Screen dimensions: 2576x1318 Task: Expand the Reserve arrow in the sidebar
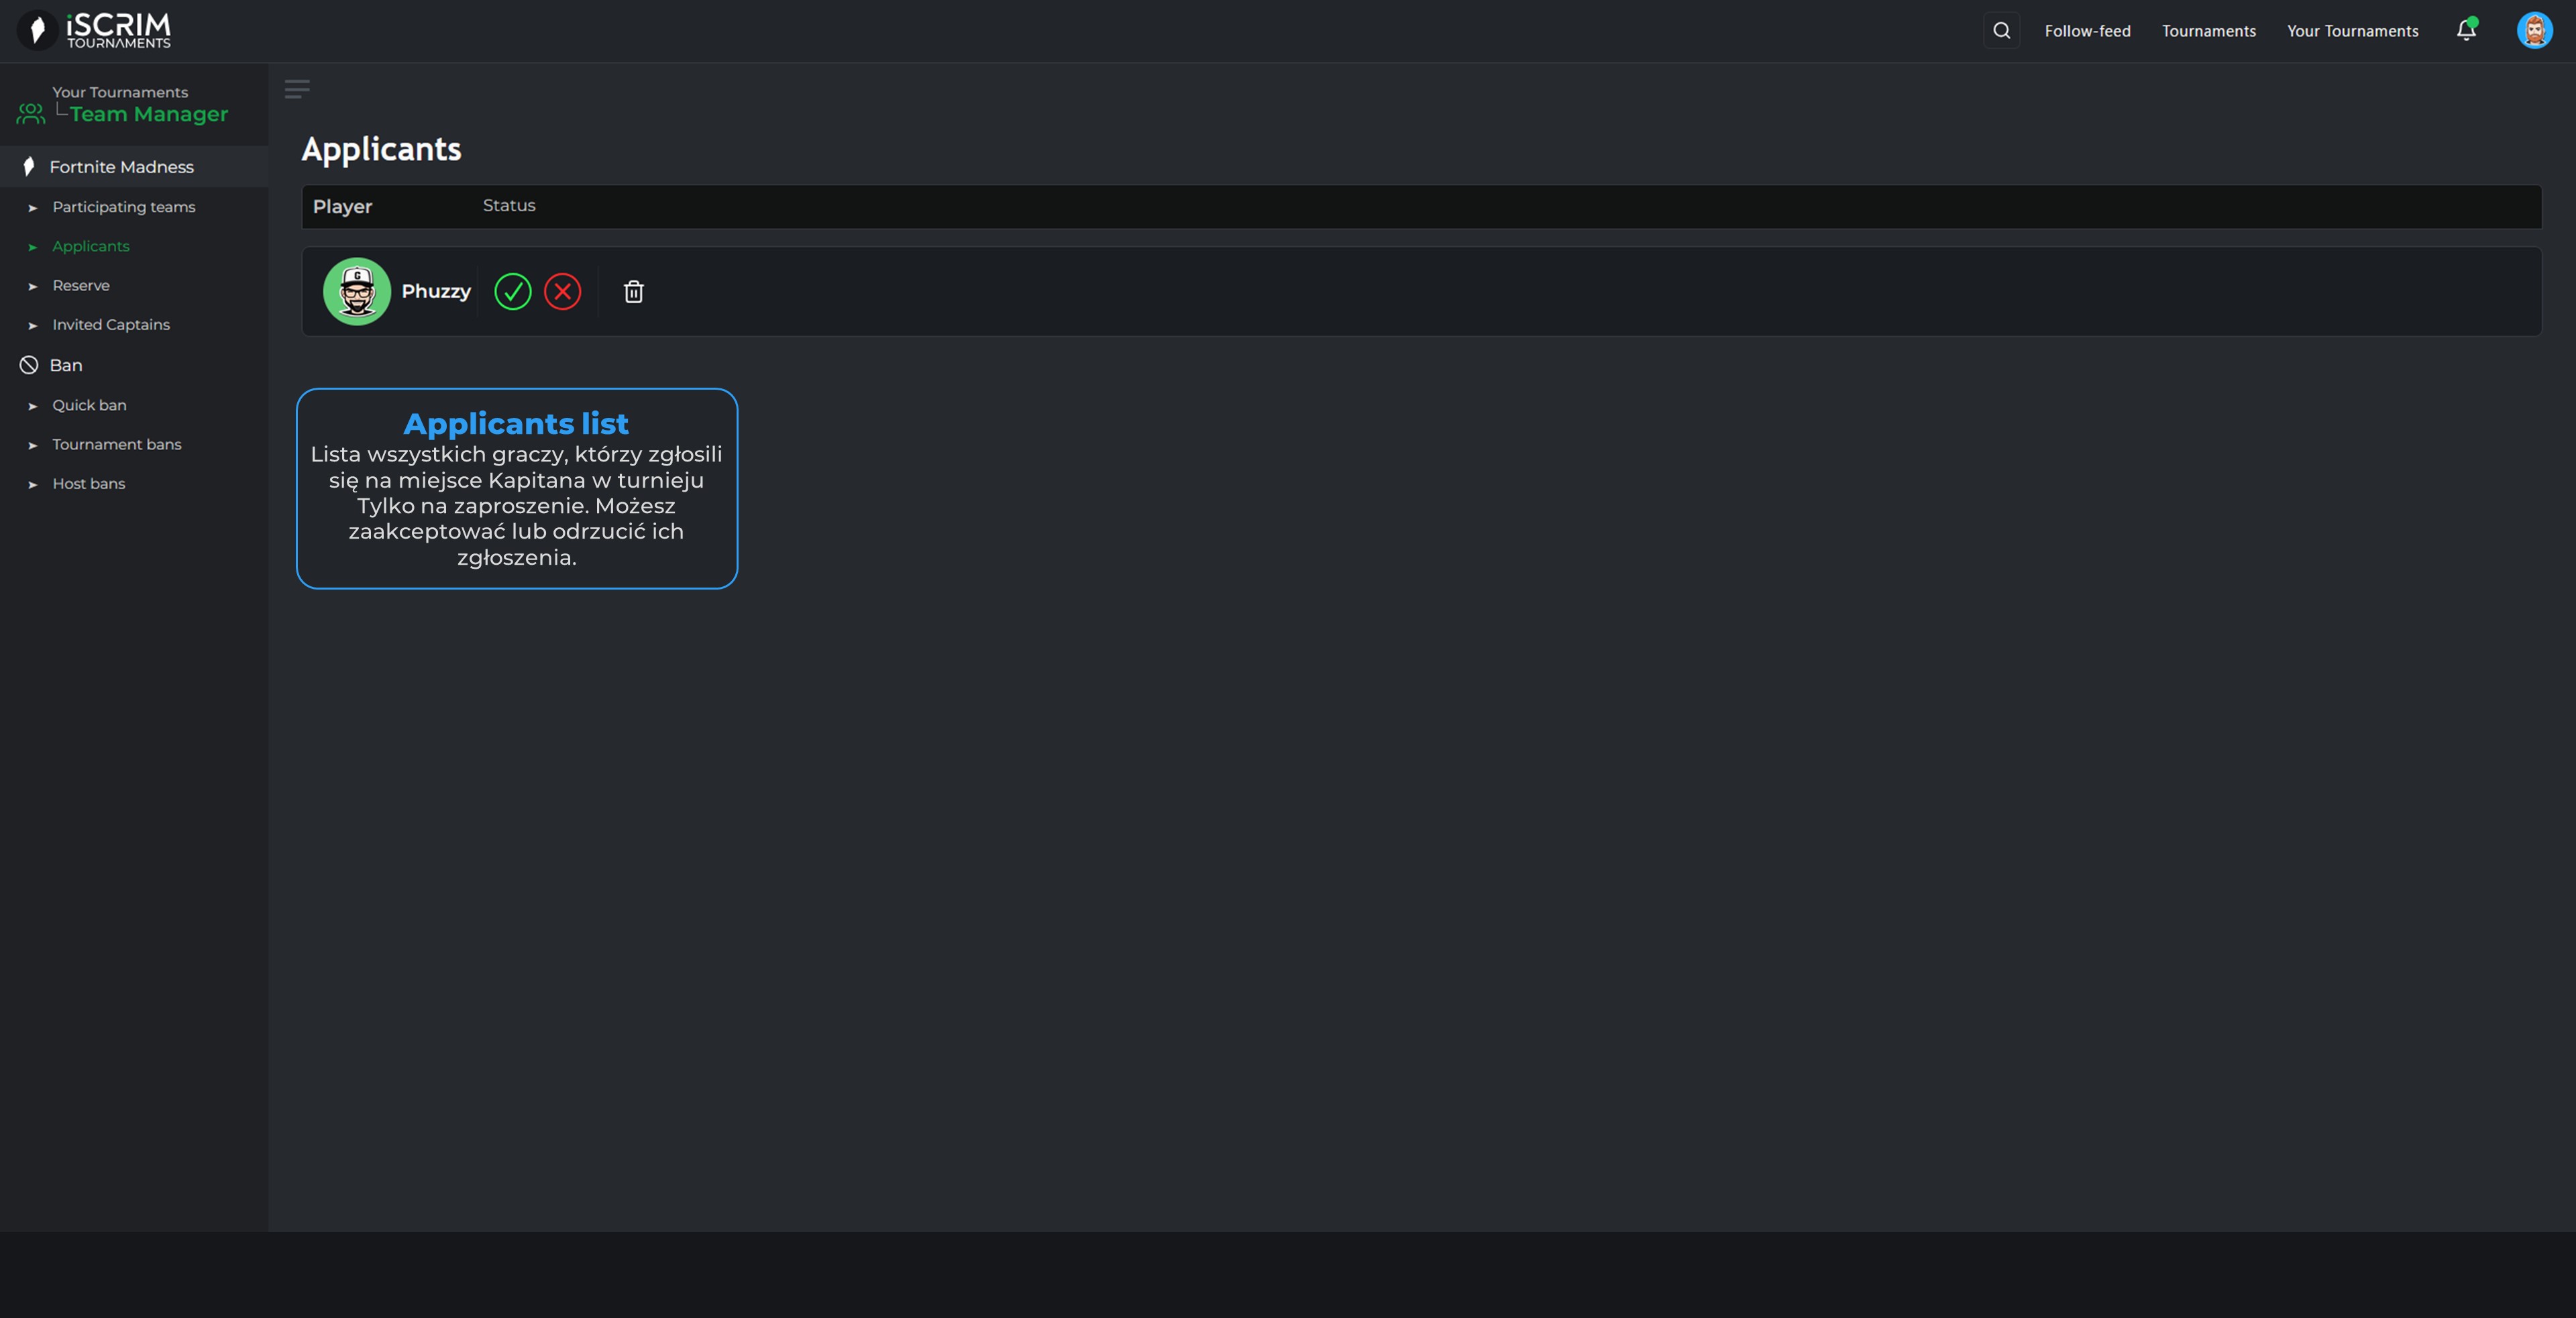pos(33,287)
